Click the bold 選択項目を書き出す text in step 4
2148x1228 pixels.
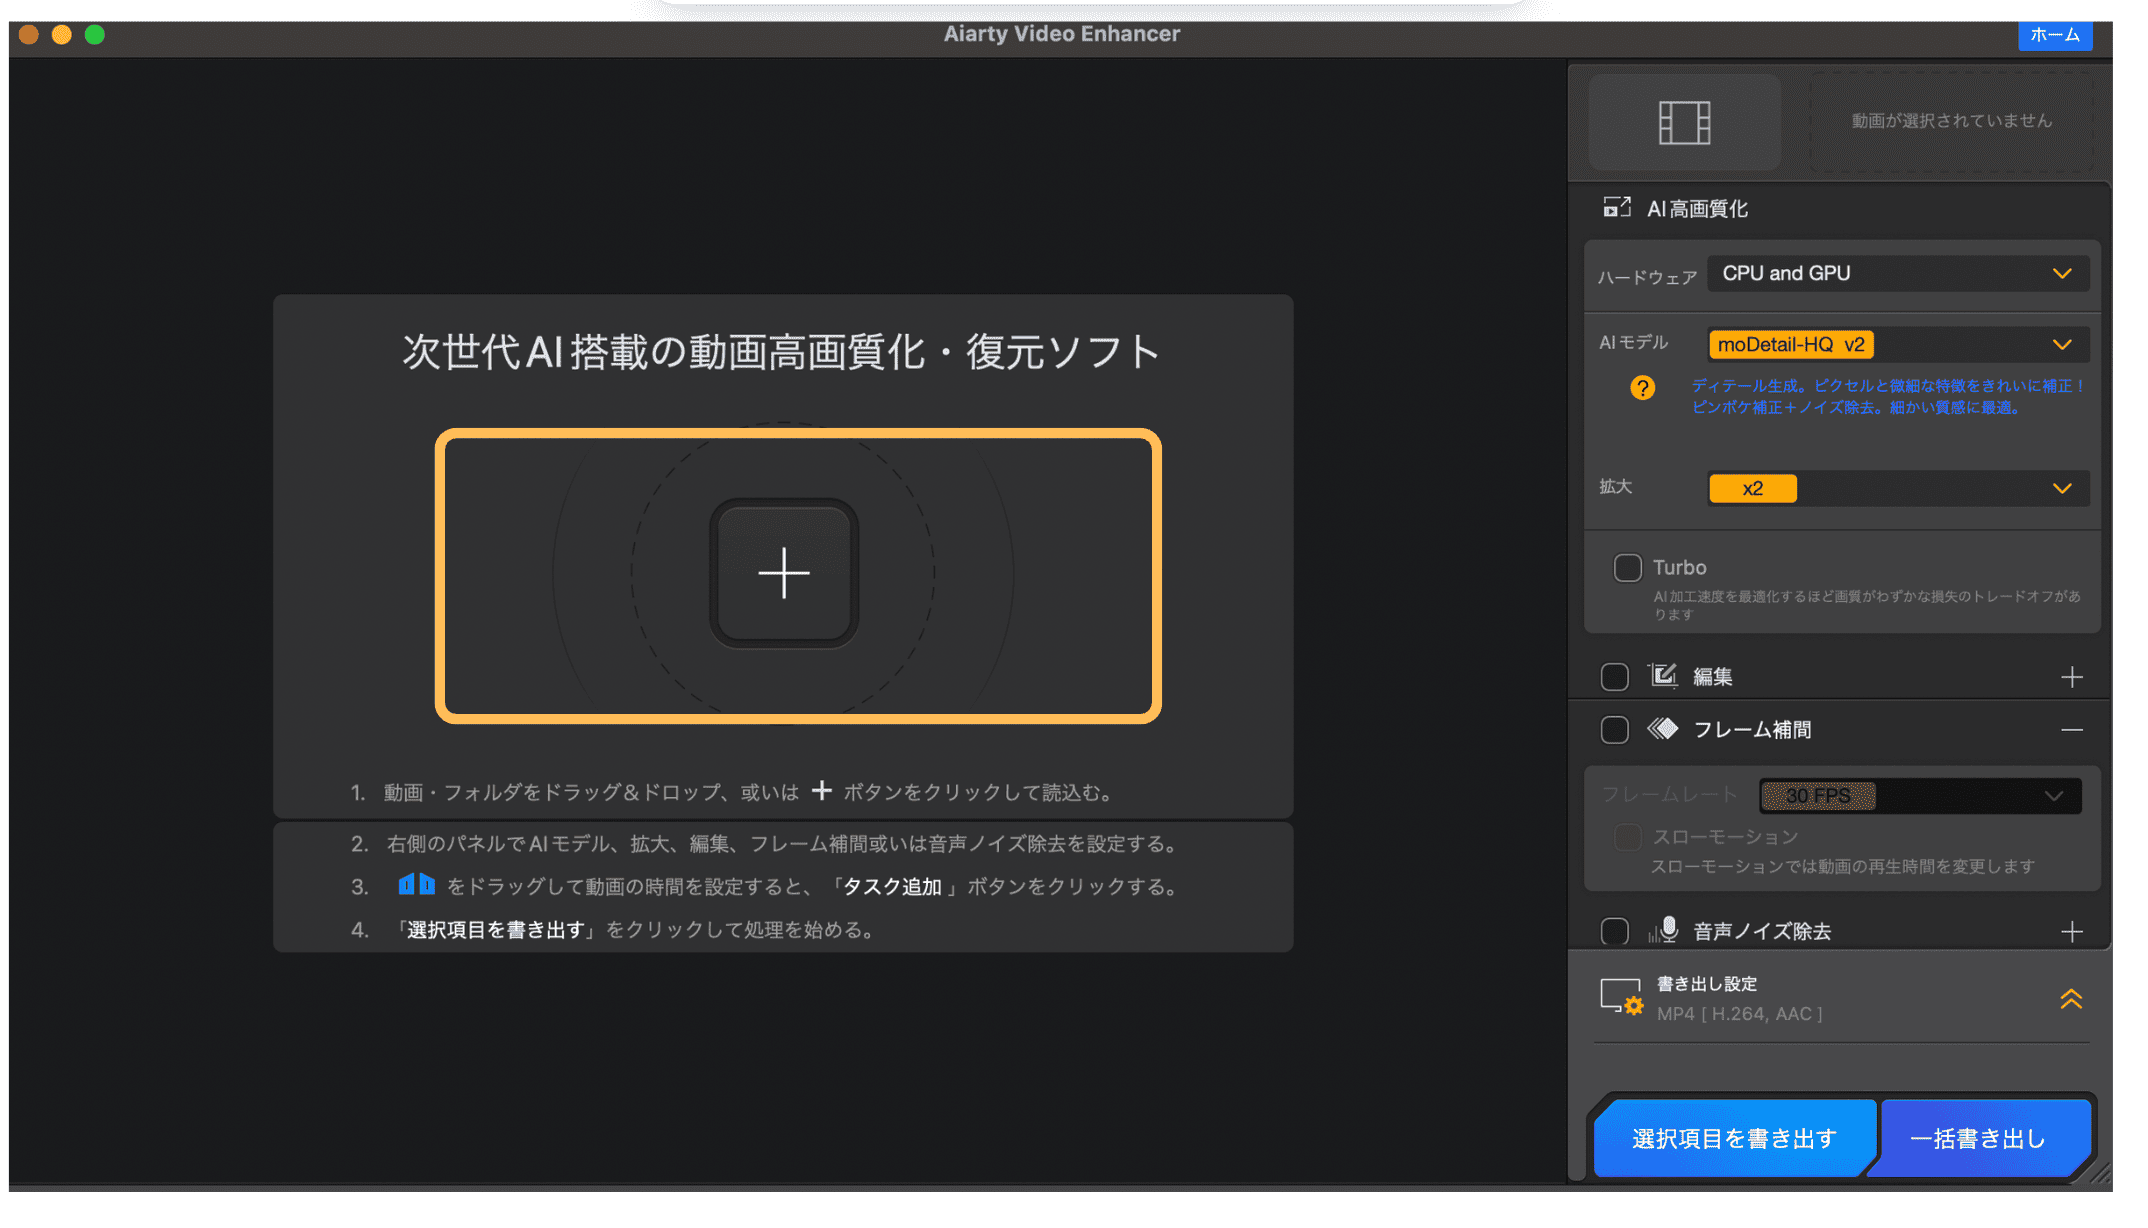click(x=495, y=929)
